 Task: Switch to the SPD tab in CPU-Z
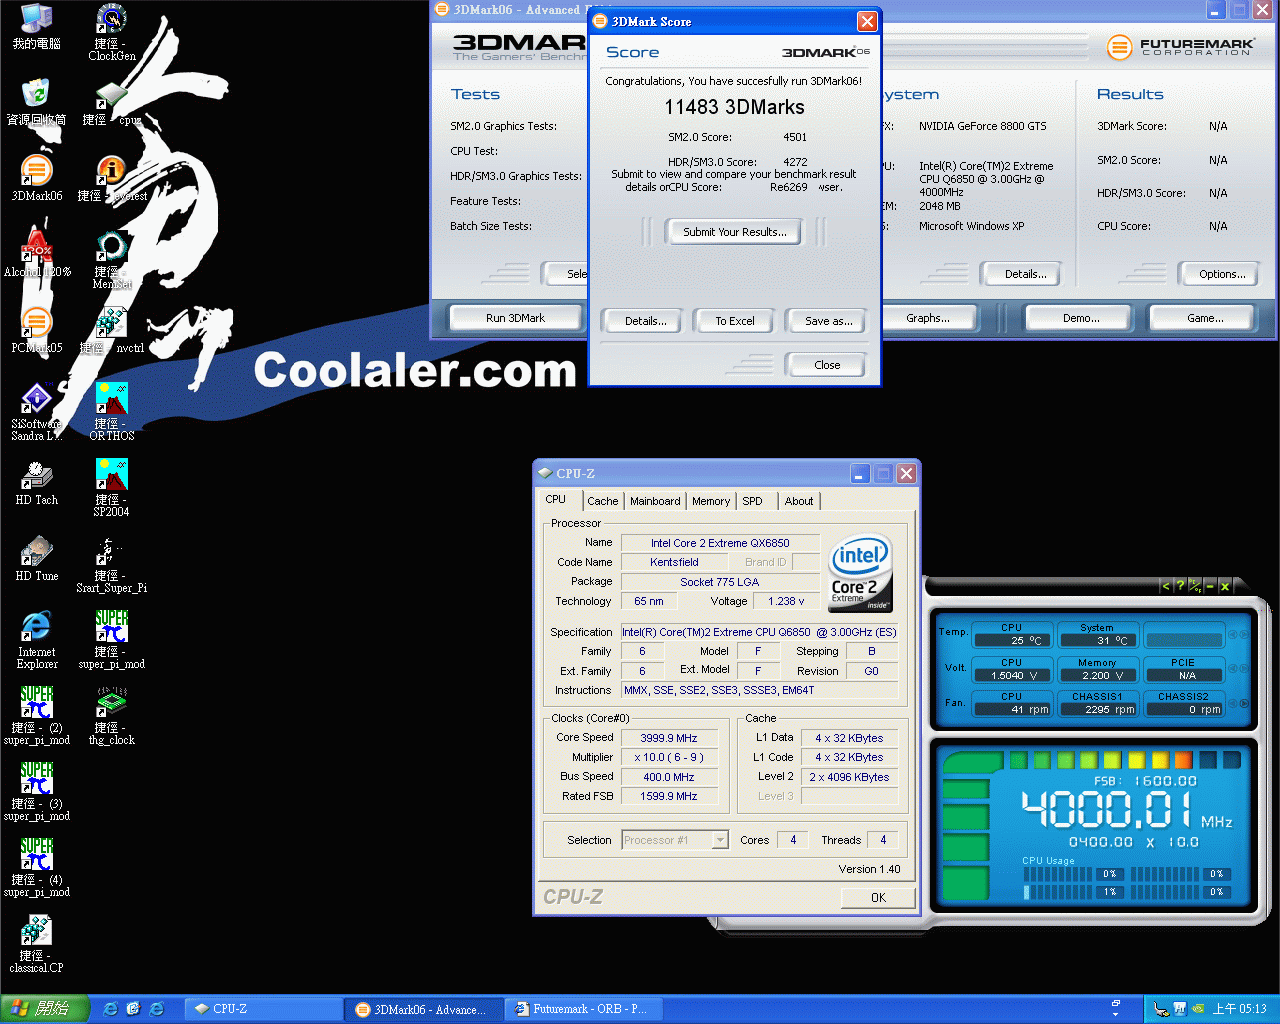coord(753,501)
